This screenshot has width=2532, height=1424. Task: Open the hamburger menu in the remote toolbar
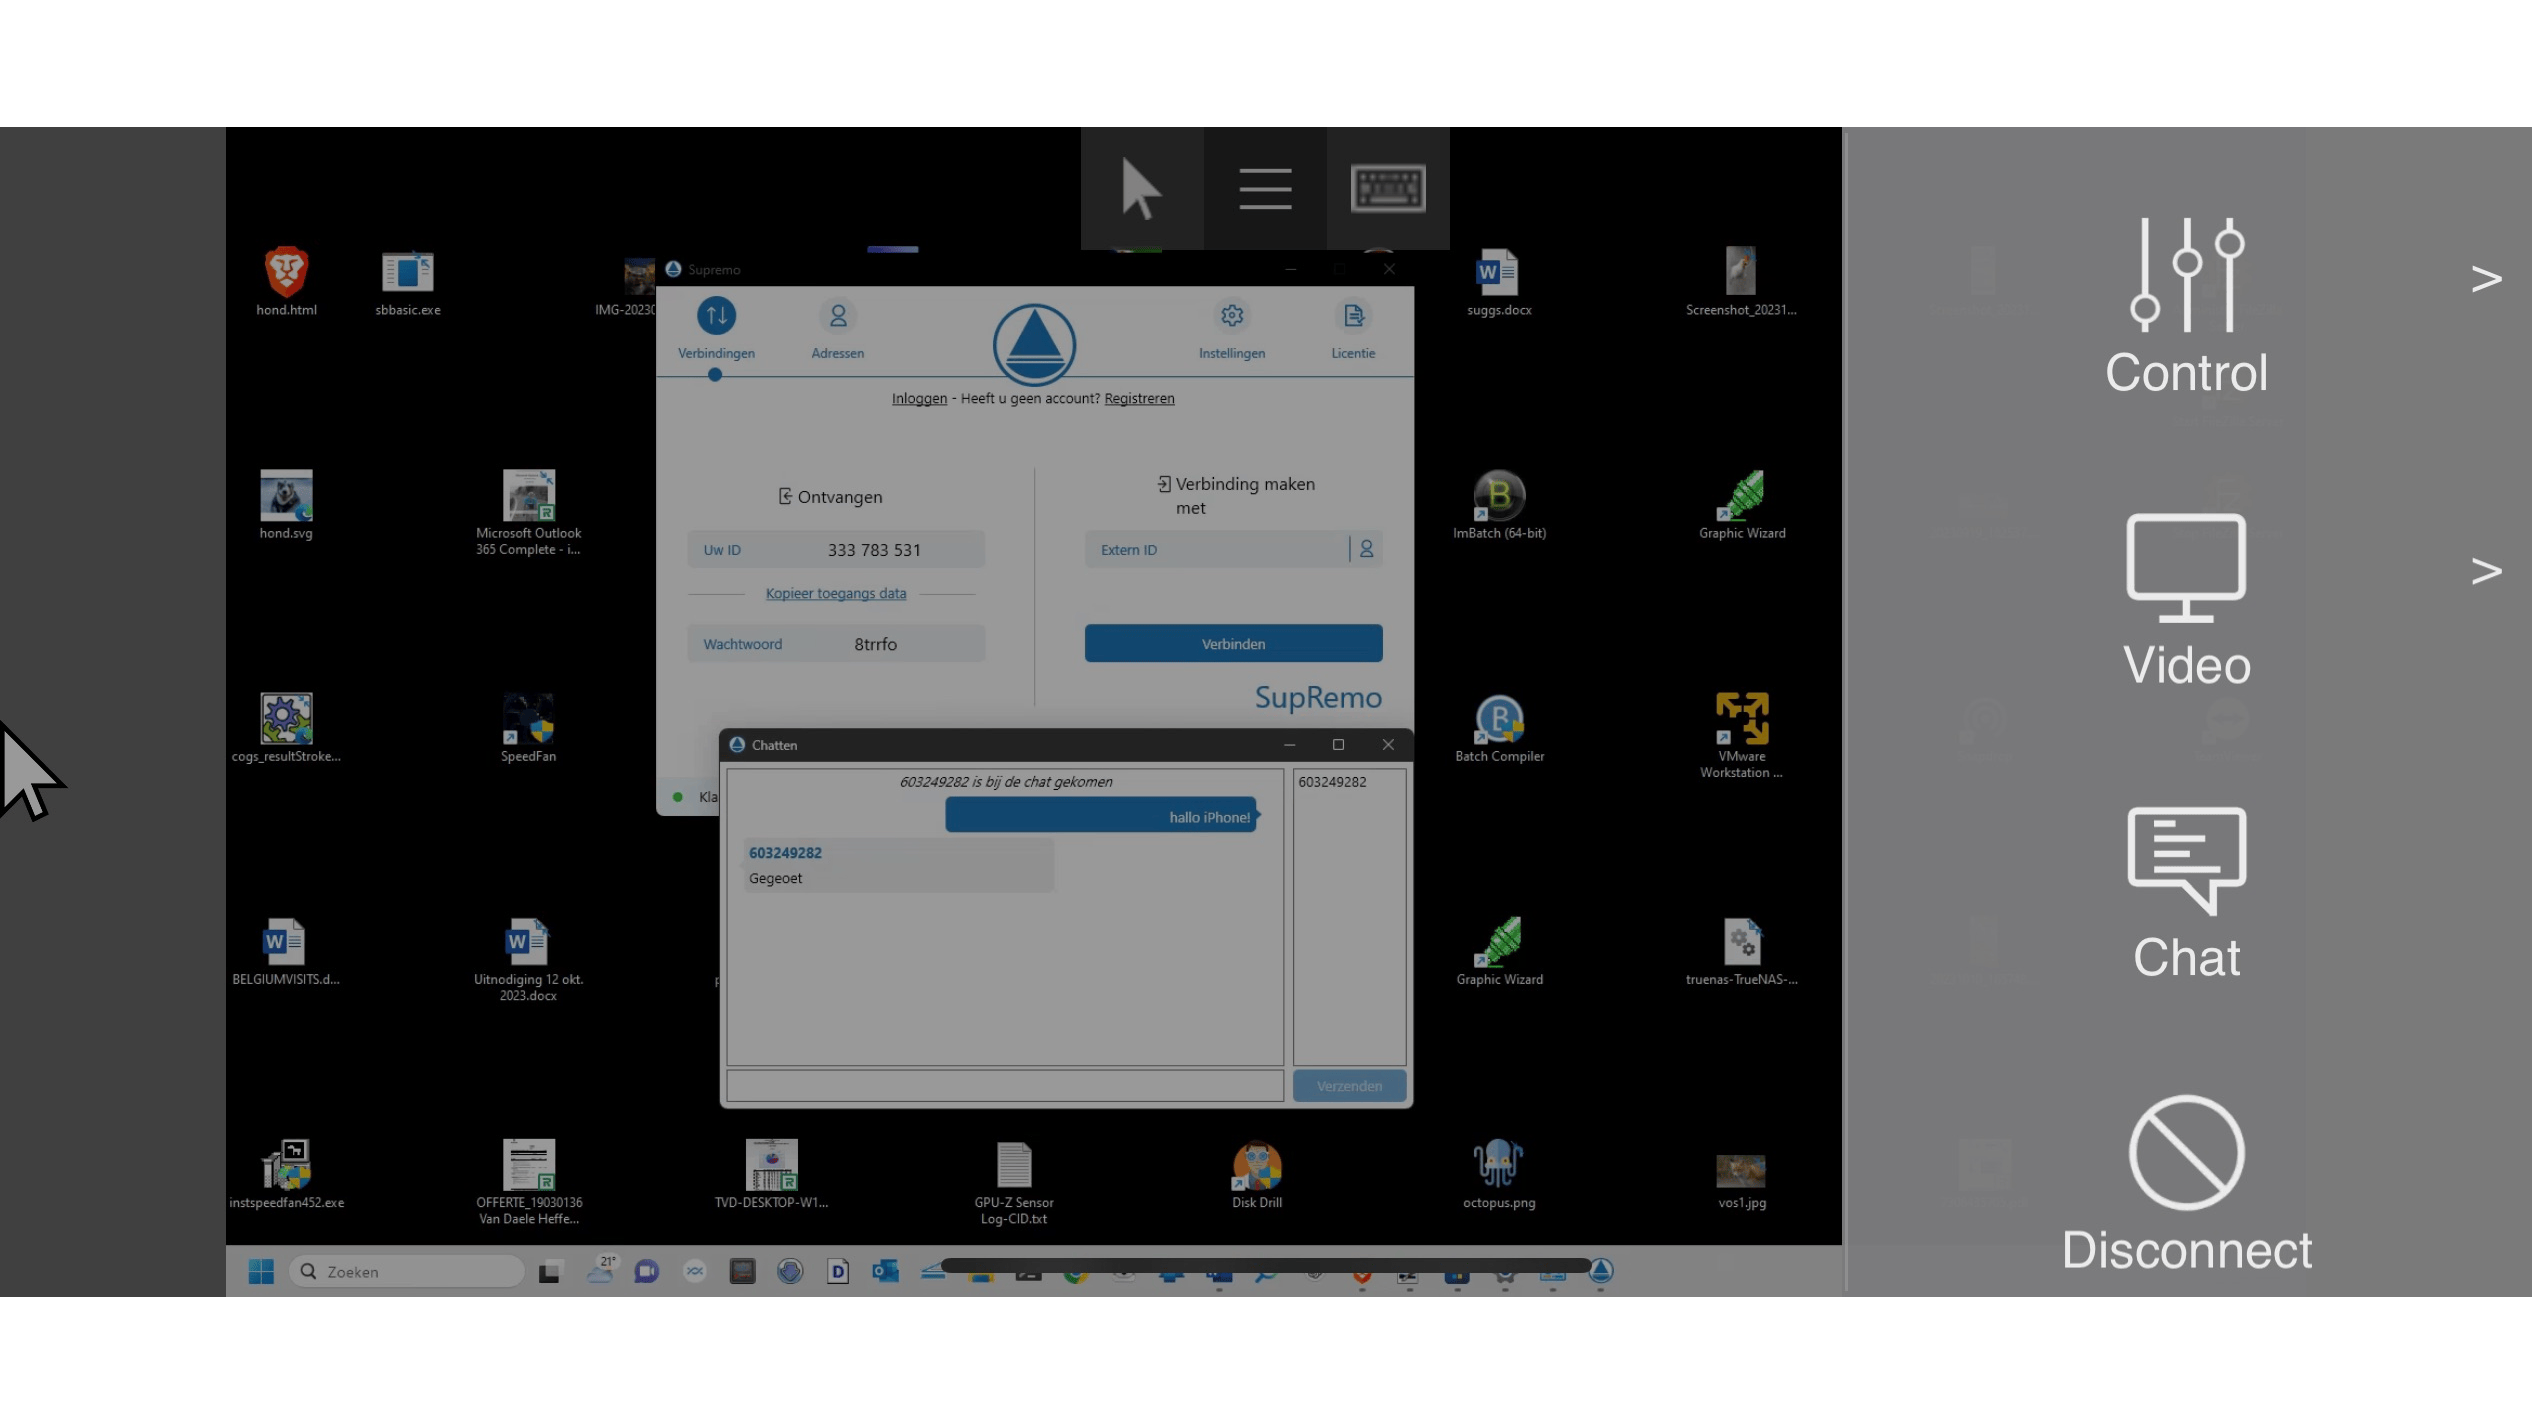point(1264,188)
